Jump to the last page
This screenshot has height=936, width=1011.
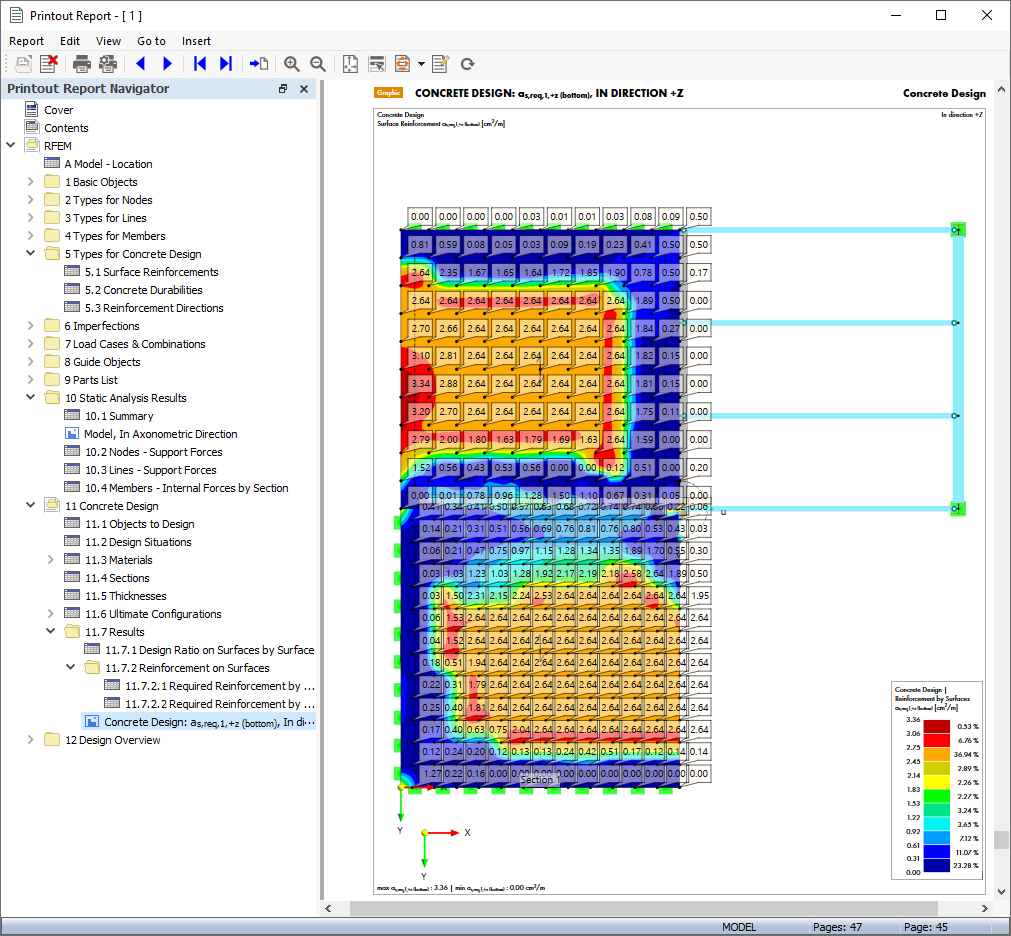point(226,64)
